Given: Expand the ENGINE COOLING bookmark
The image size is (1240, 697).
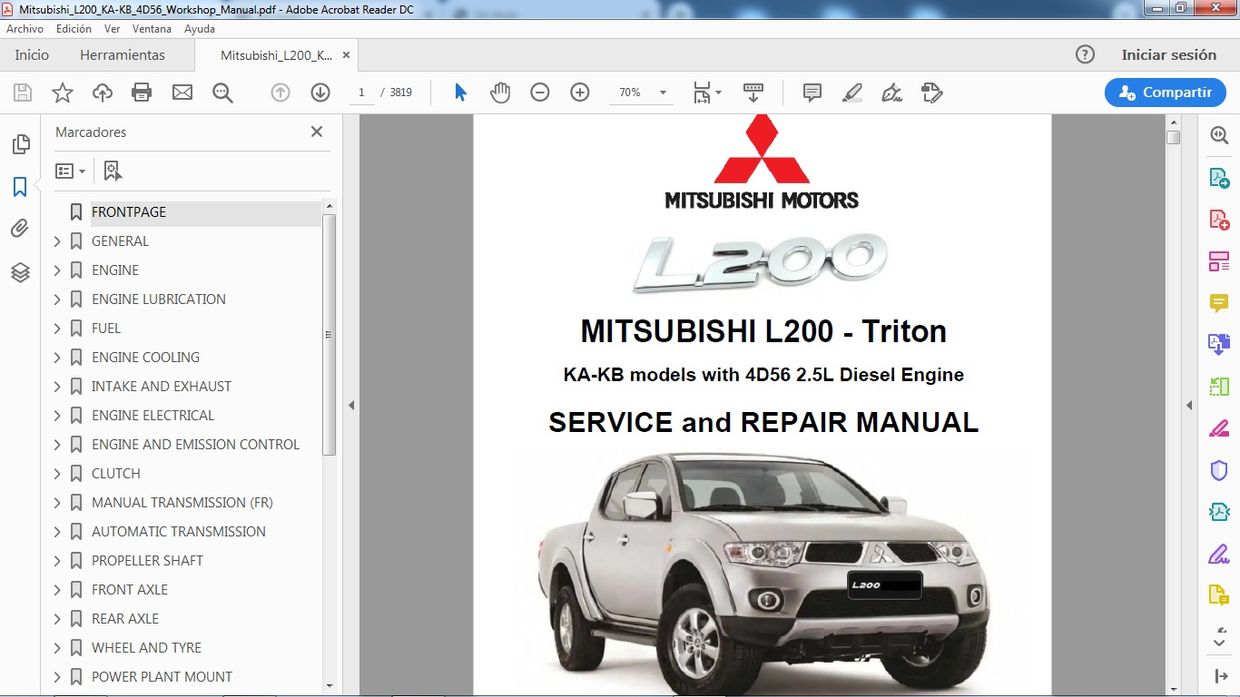Looking at the screenshot, I should (x=57, y=357).
